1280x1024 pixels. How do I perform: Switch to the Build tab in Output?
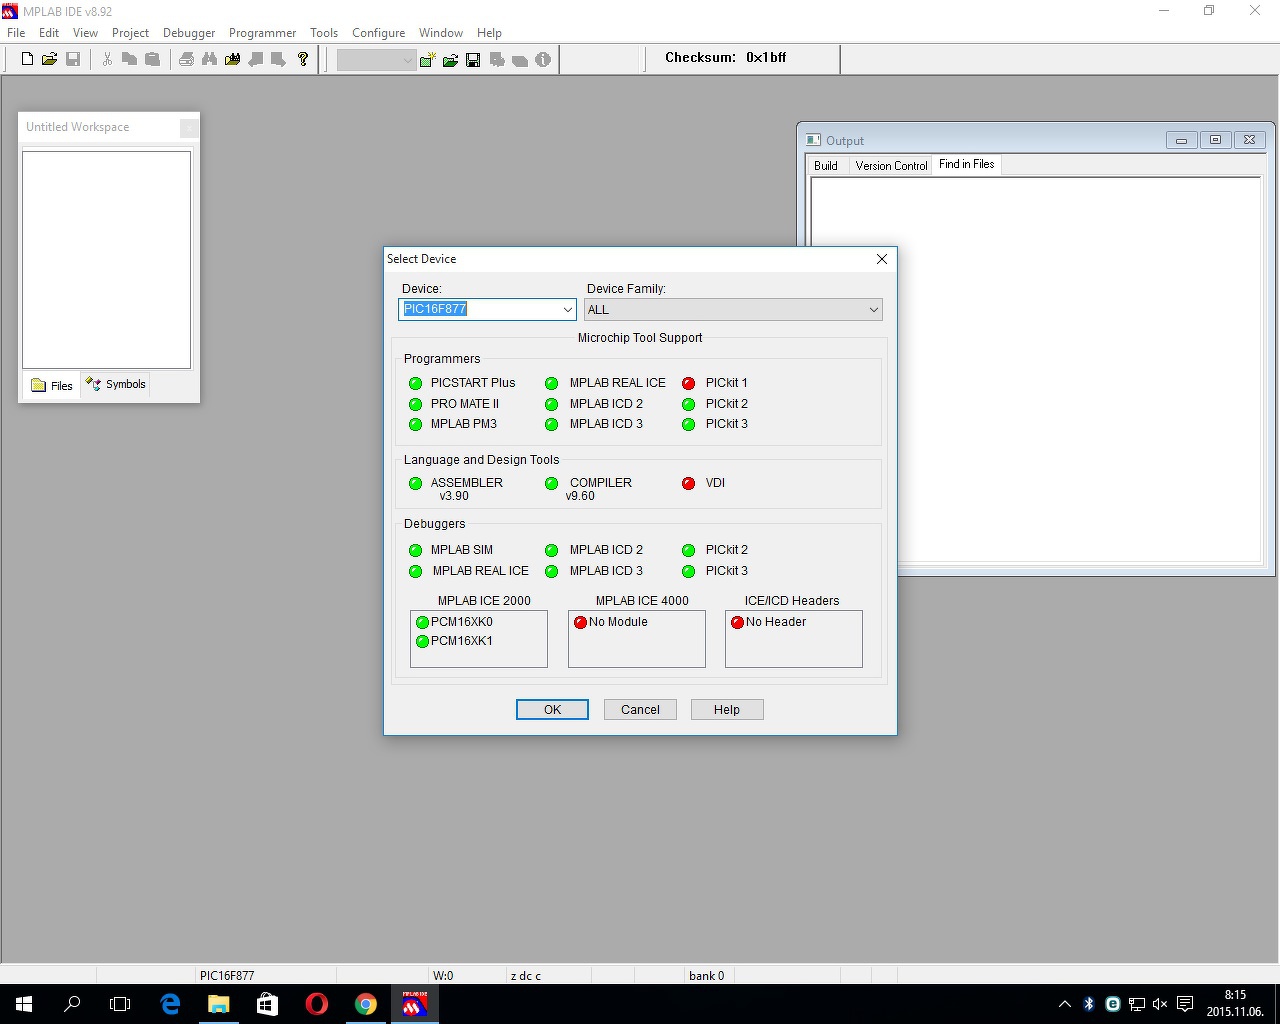pos(826,166)
